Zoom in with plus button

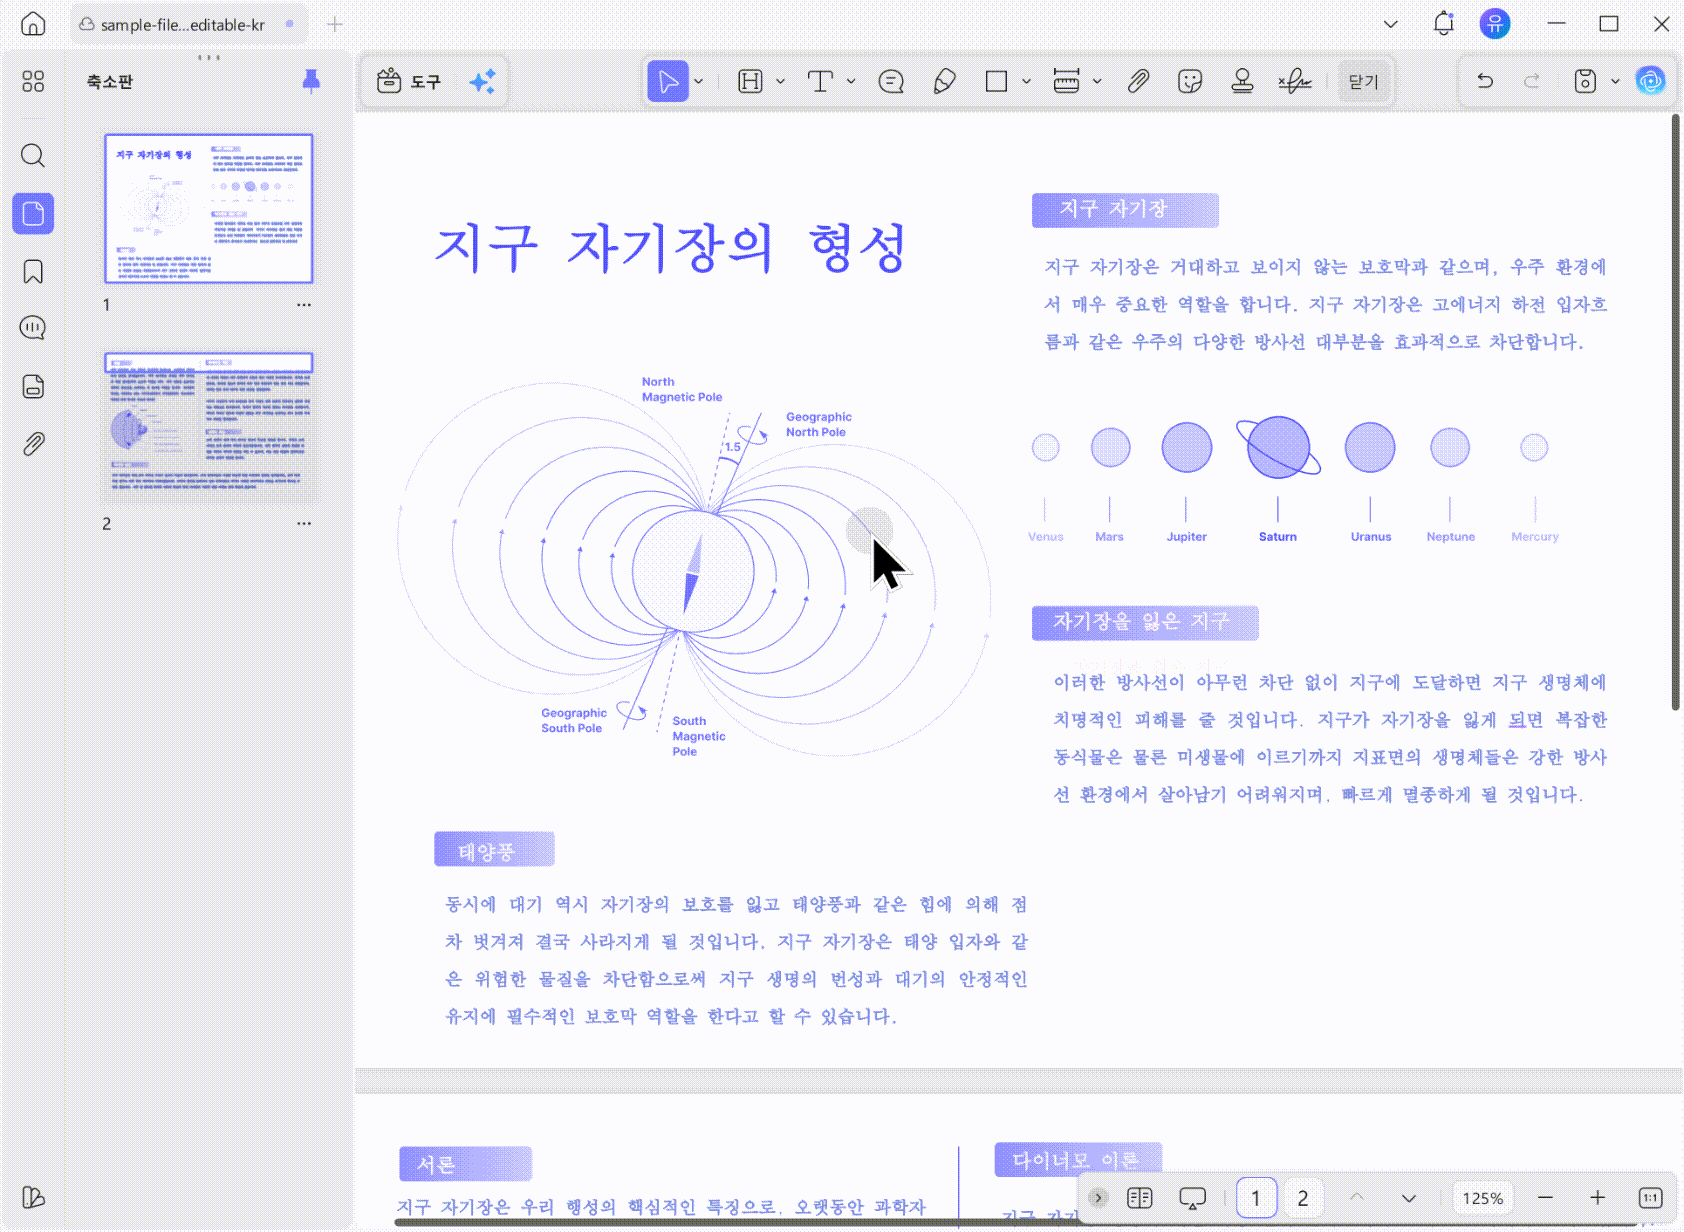click(x=1598, y=1198)
